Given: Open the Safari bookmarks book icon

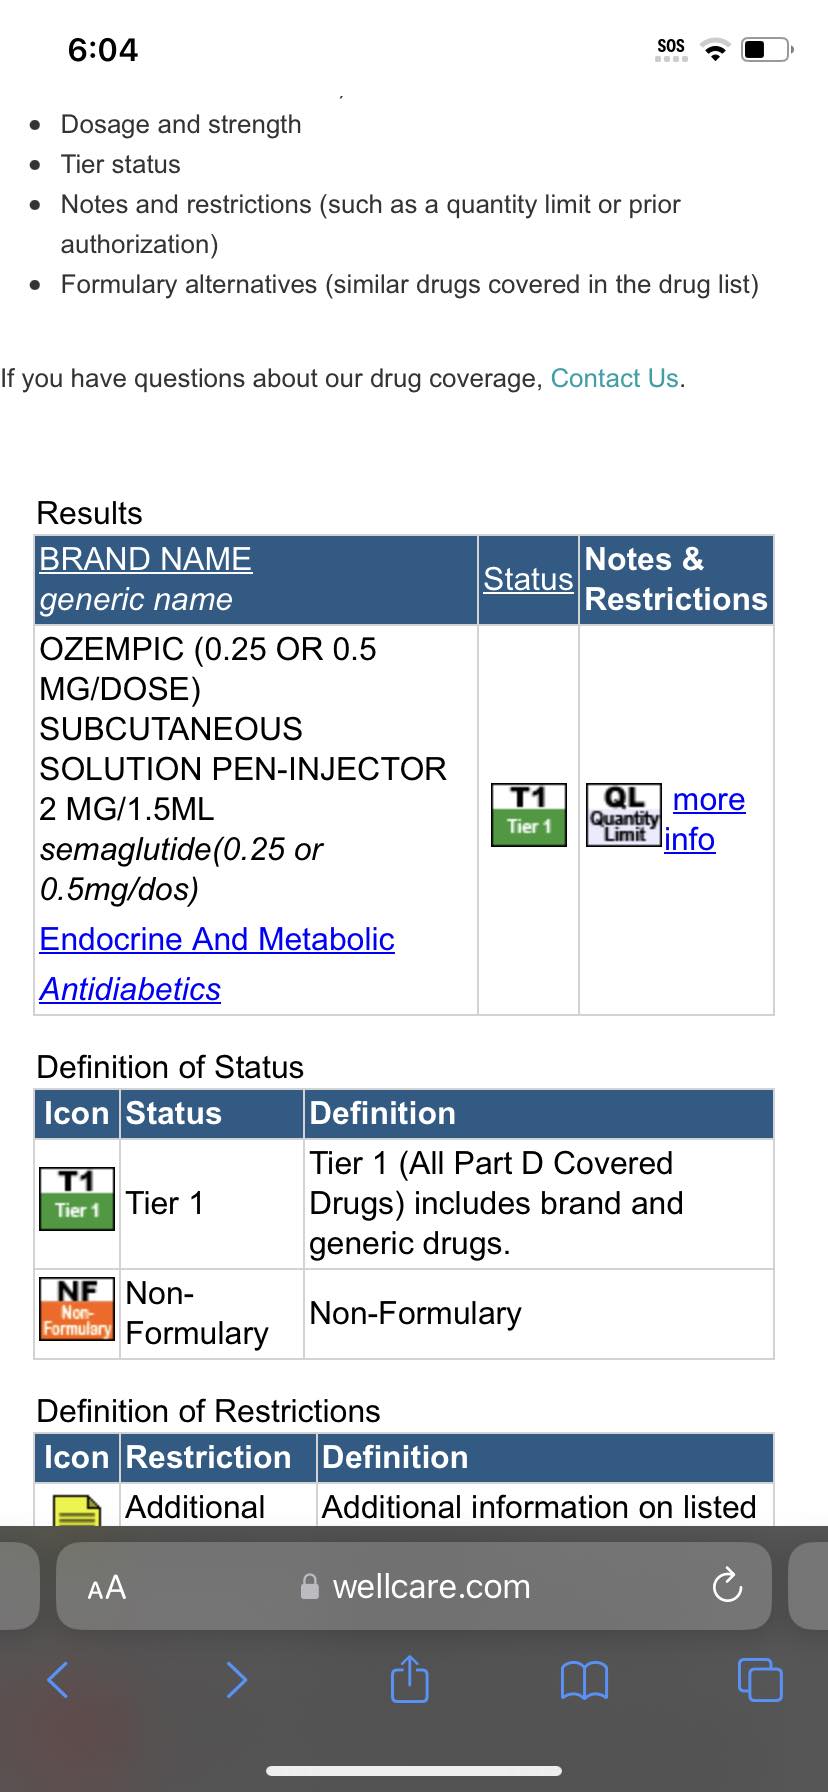Looking at the screenshot, I should click(584, 1680).
